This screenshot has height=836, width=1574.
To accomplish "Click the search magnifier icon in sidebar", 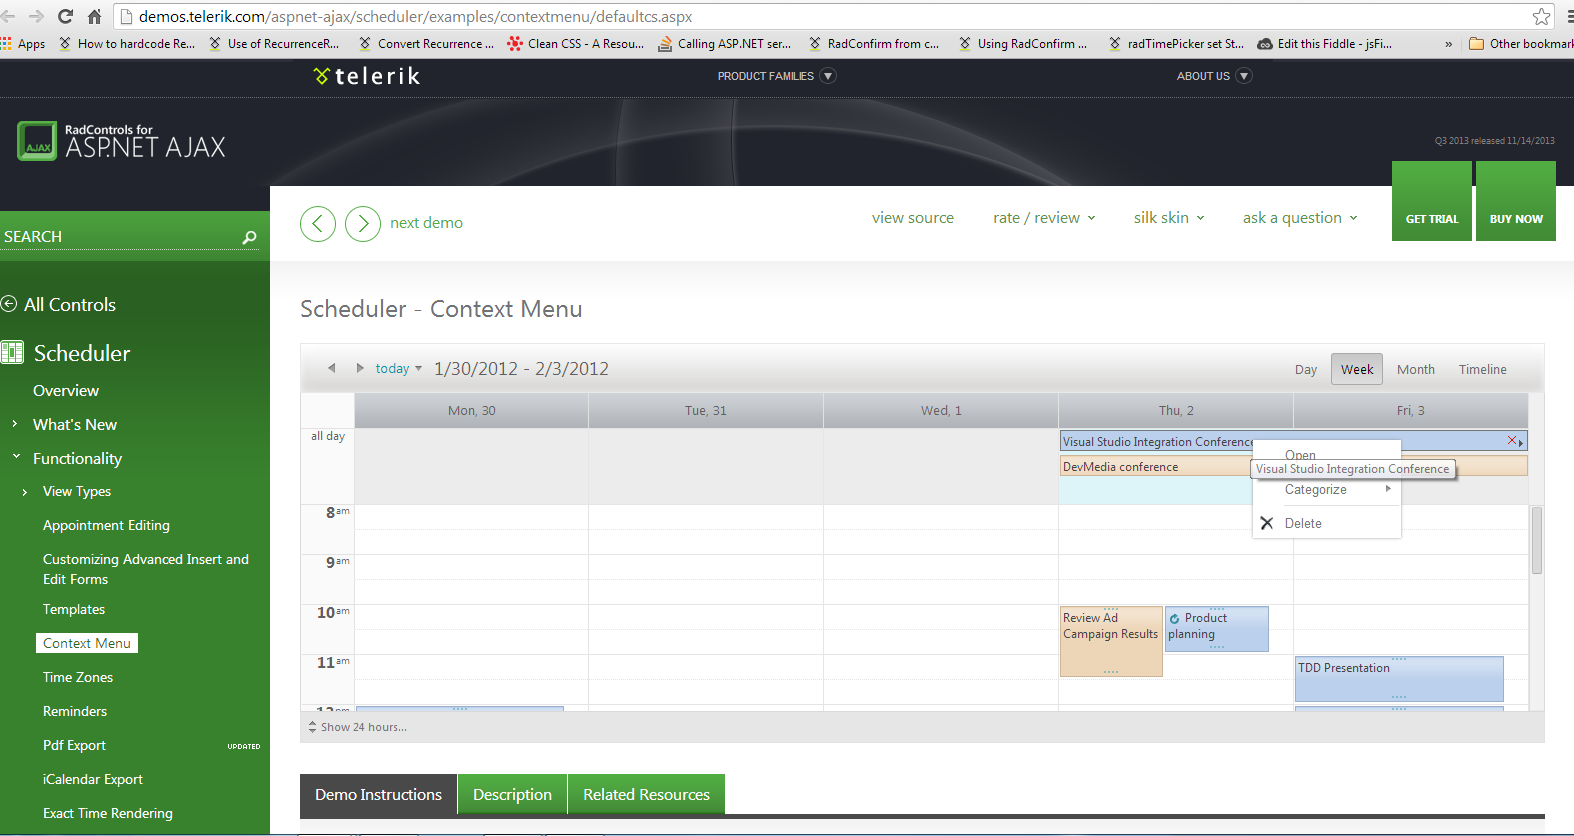I will (249, 237).
